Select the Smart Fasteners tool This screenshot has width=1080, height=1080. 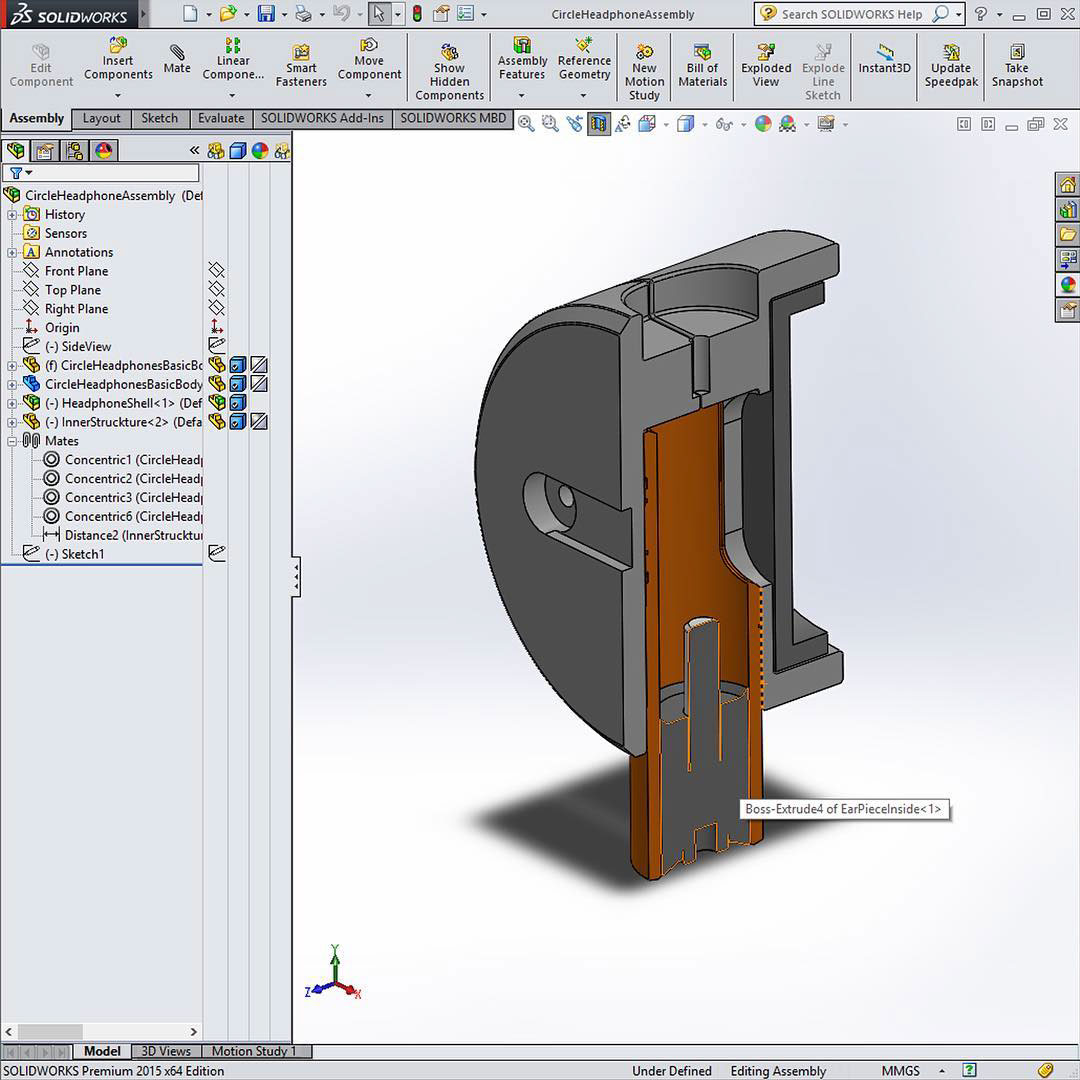(301, 66)
